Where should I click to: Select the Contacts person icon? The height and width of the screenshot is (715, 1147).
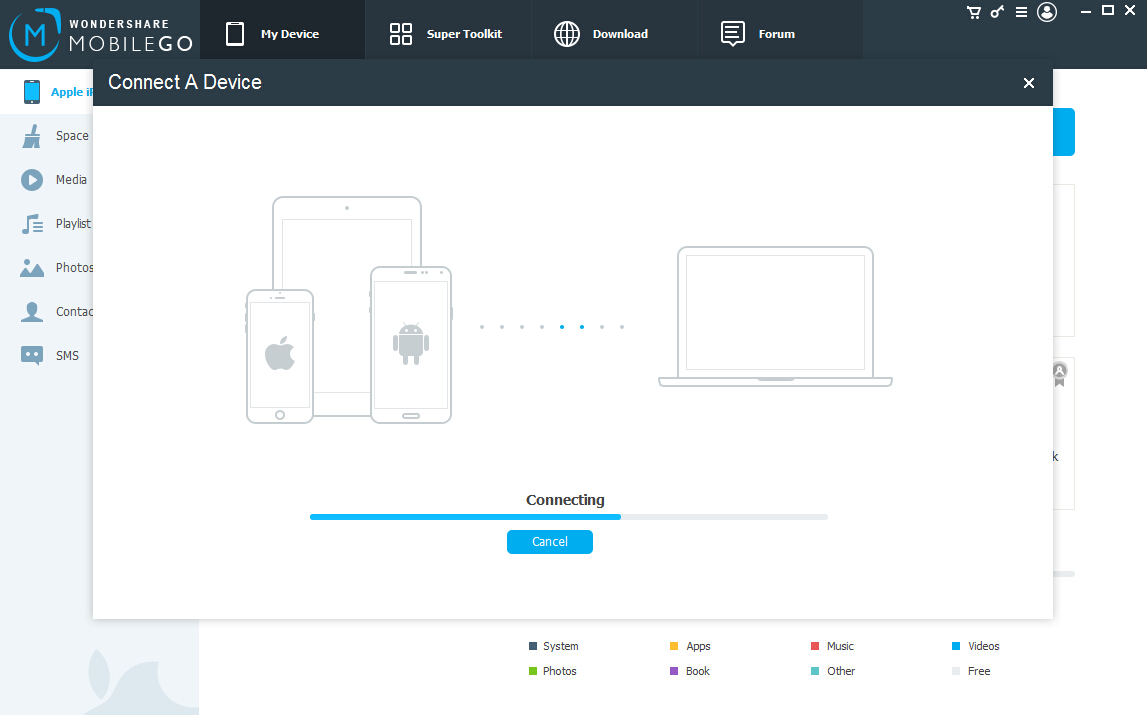coord(32,312)
